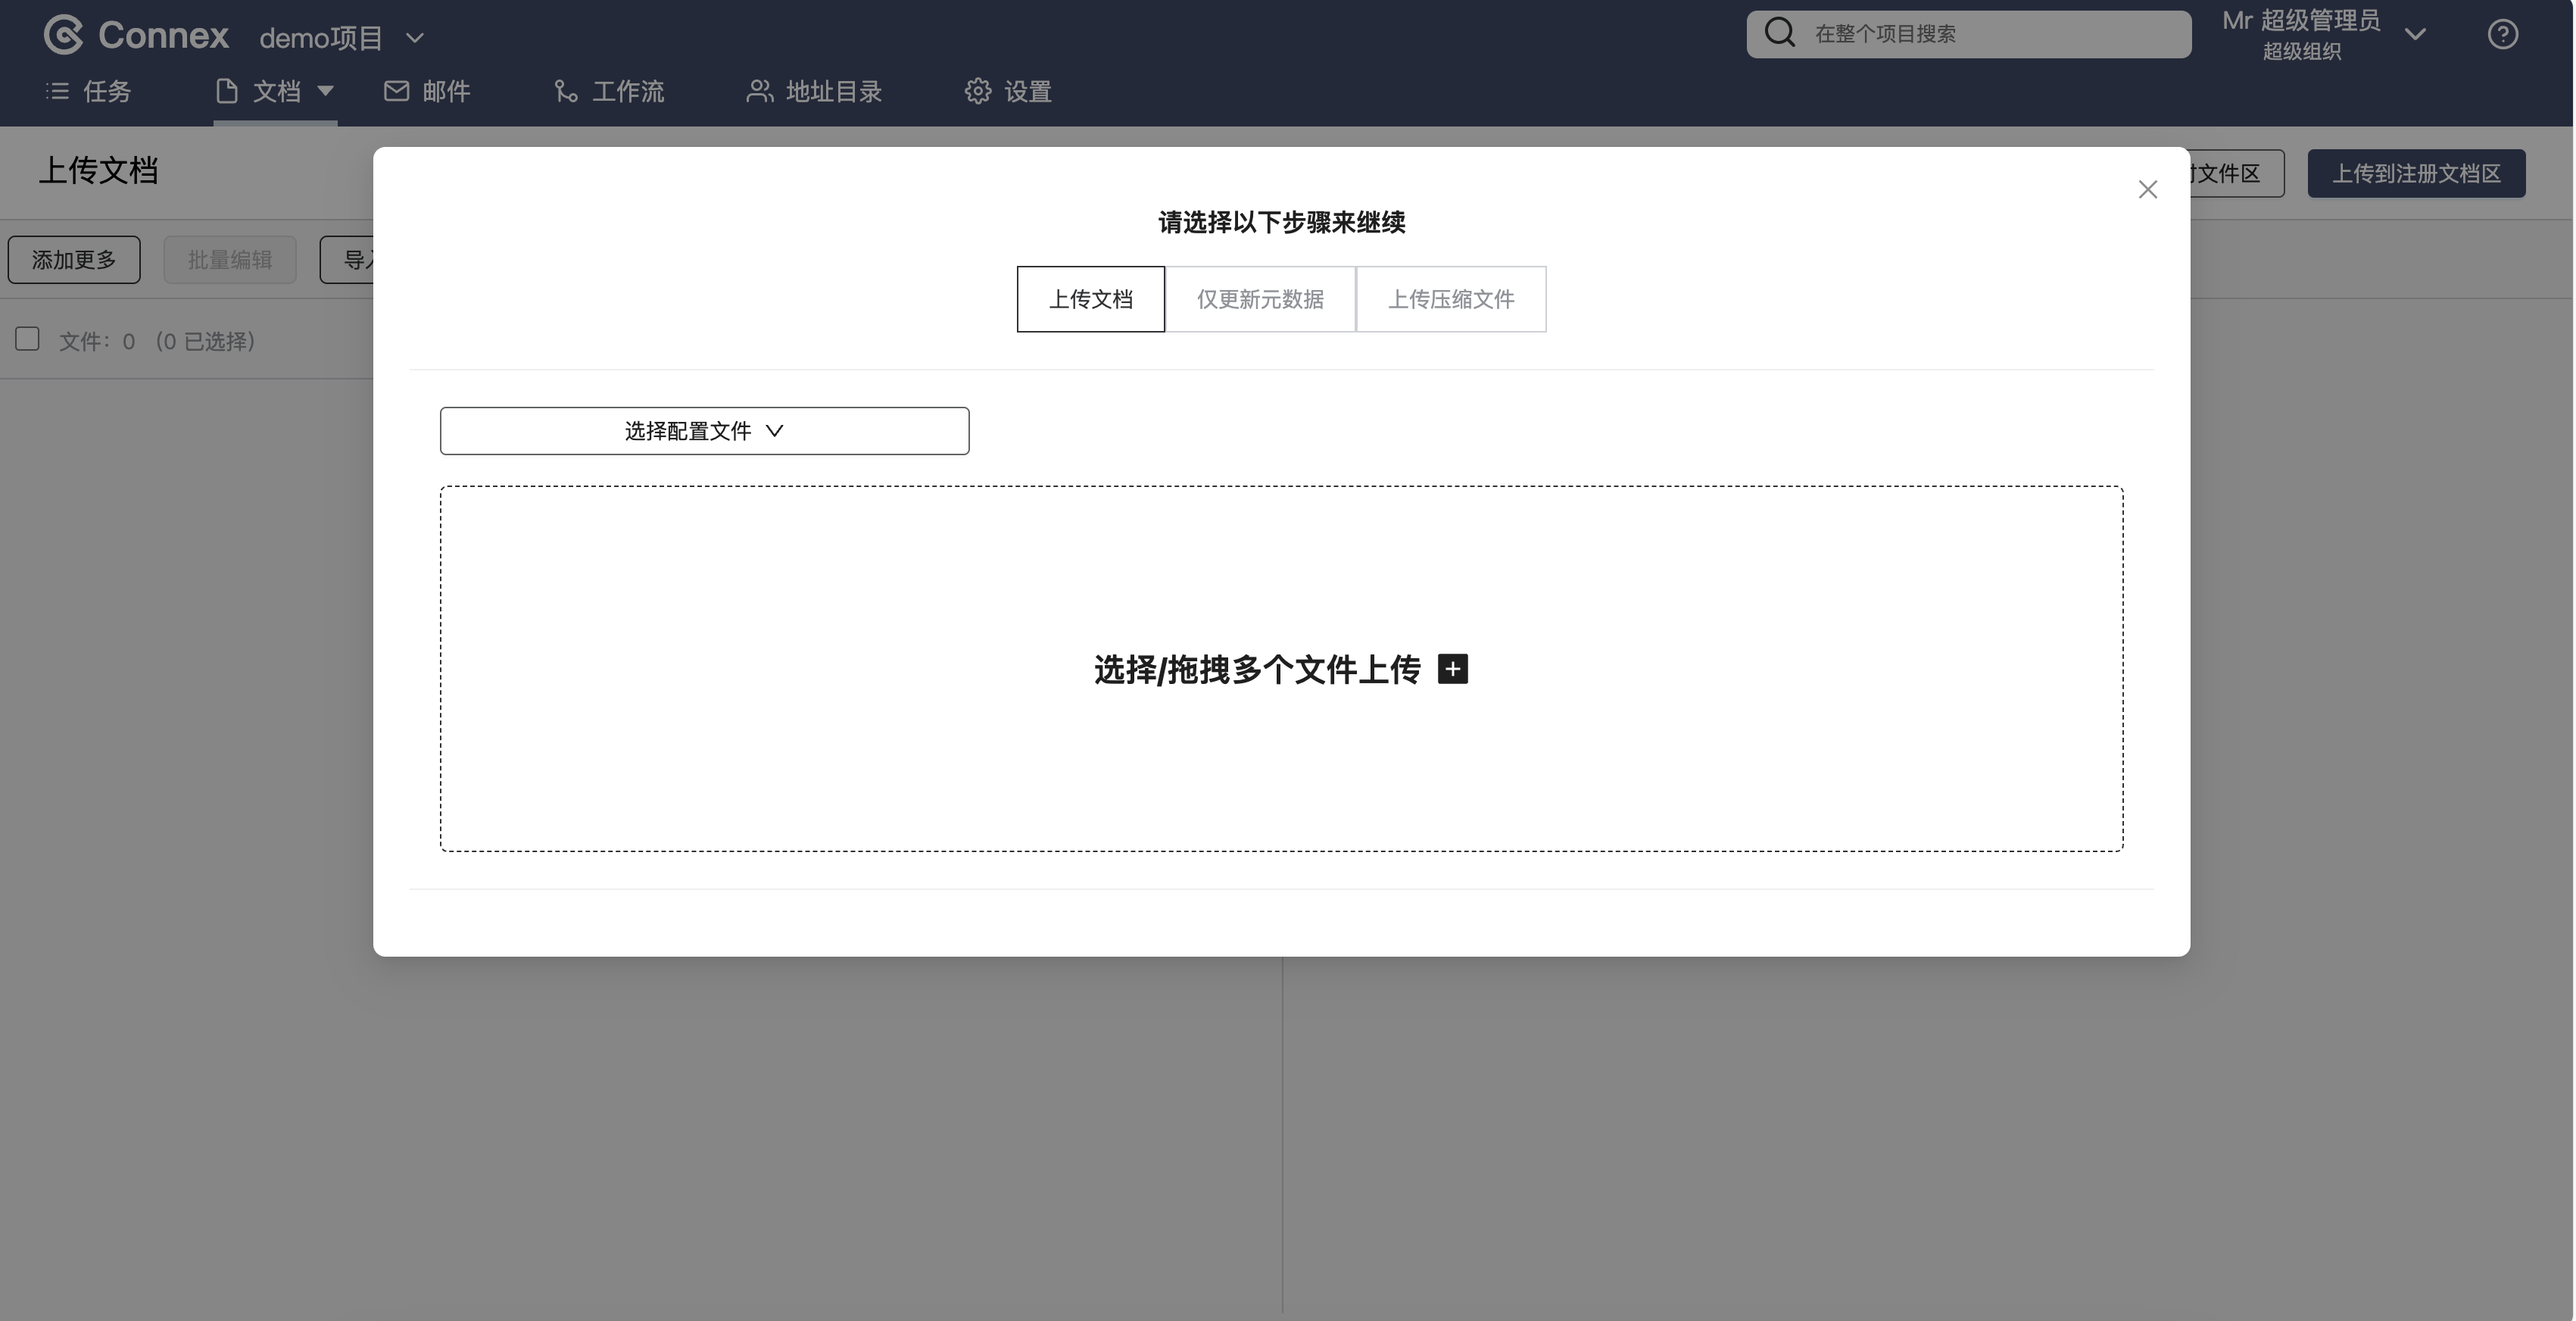The image size is (2576, 1321).
Task: Switch to 上传压缩文件 tab
Action: coord(1450,299)
